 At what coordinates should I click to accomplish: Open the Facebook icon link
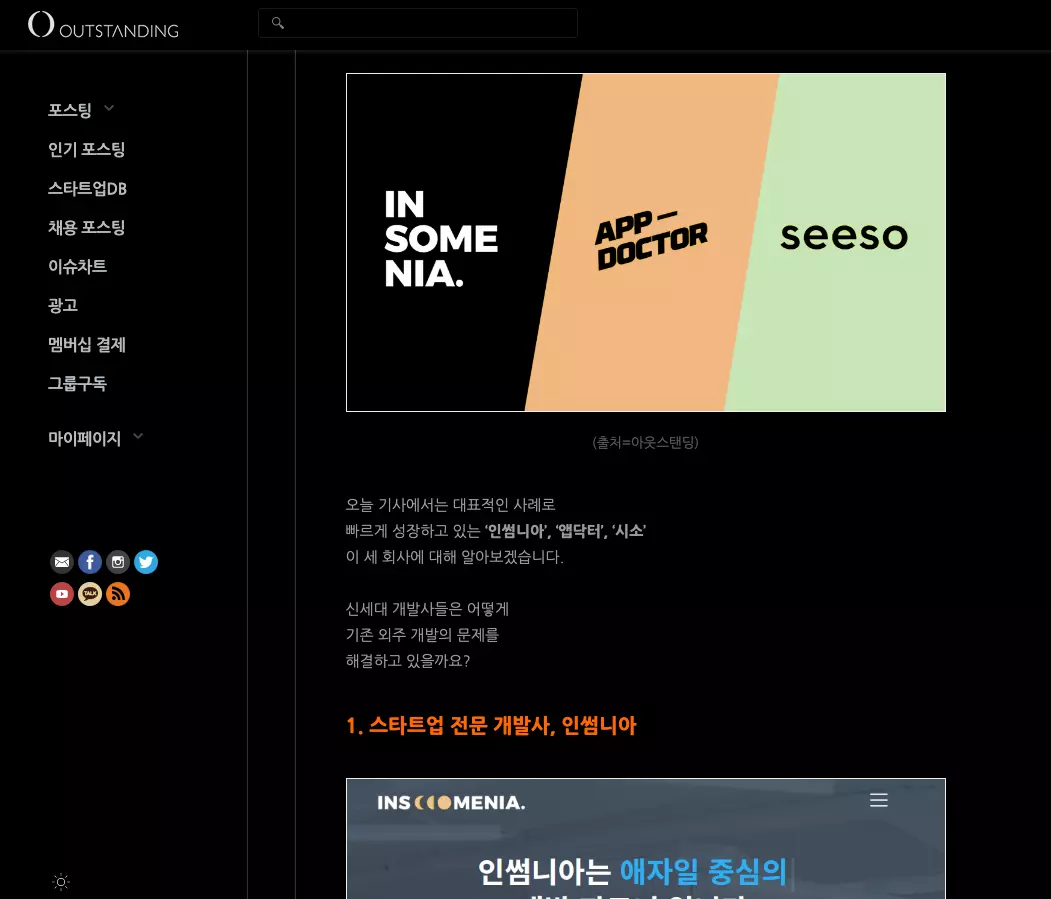point(90,562)
